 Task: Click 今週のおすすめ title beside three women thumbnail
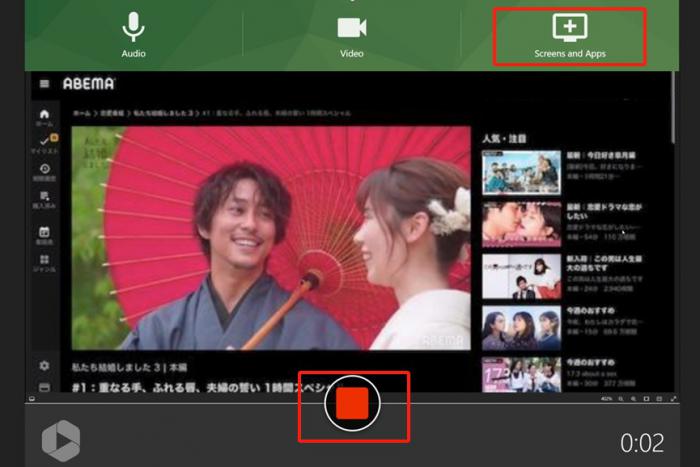click(x=591, y=310)
